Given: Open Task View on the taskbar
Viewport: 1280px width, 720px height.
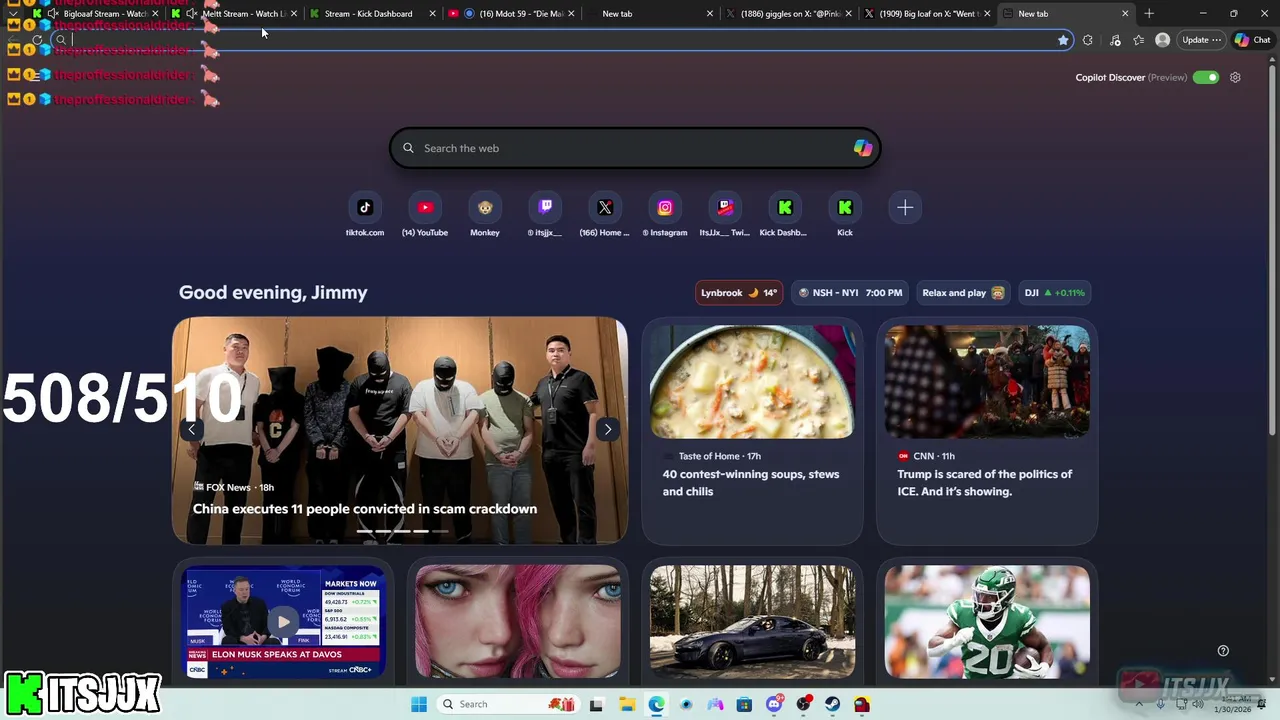Looking at the screenshot, I should click(x=596, y=704).
